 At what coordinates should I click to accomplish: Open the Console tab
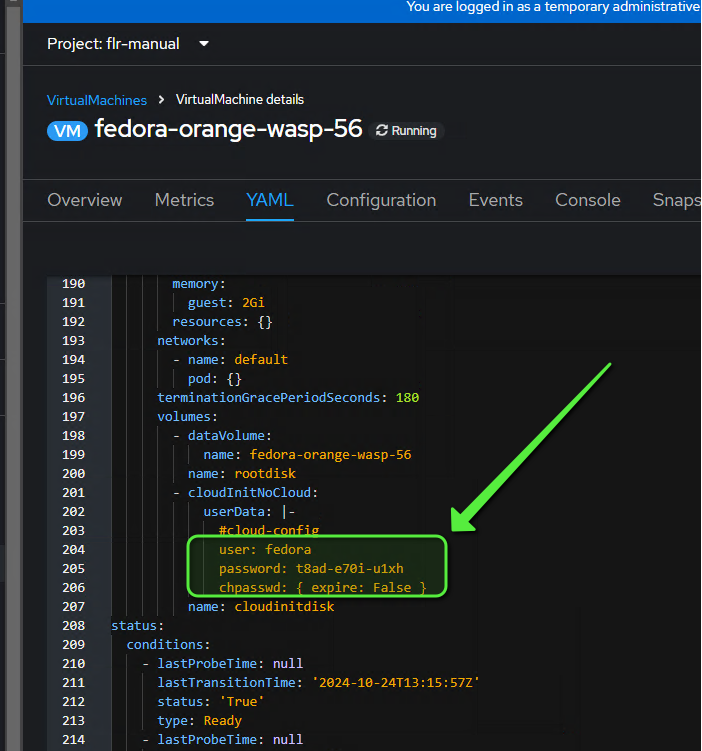tap(588, 200)
